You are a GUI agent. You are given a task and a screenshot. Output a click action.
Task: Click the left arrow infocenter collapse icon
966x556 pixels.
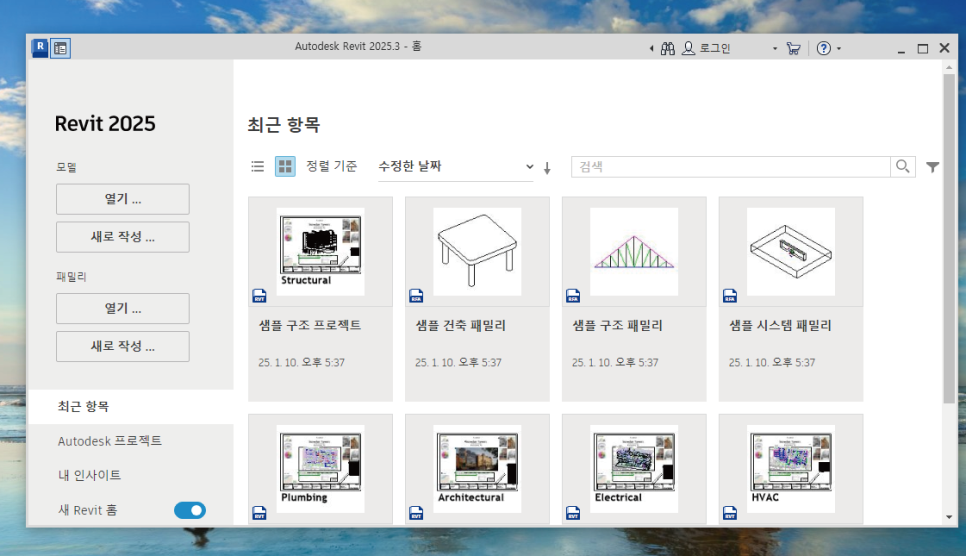[651, 49]
